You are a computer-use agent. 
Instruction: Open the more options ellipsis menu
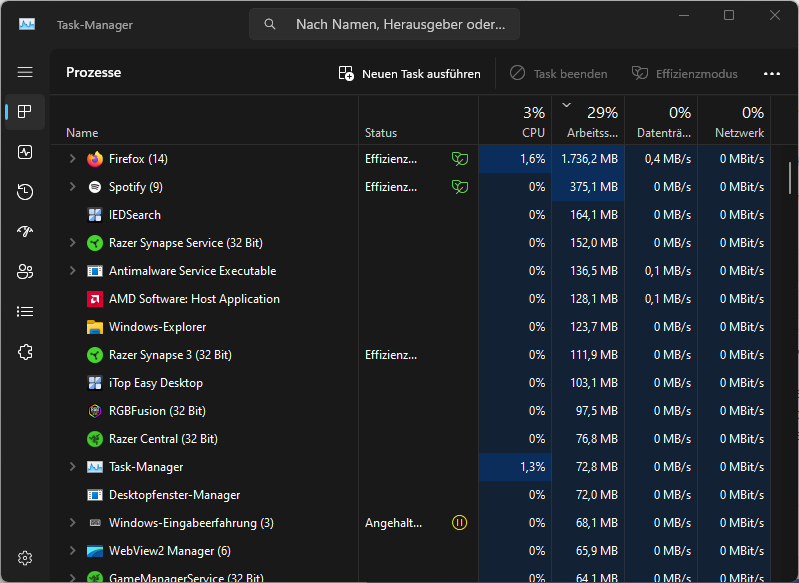pyautogui.click(x=772, y=74)
